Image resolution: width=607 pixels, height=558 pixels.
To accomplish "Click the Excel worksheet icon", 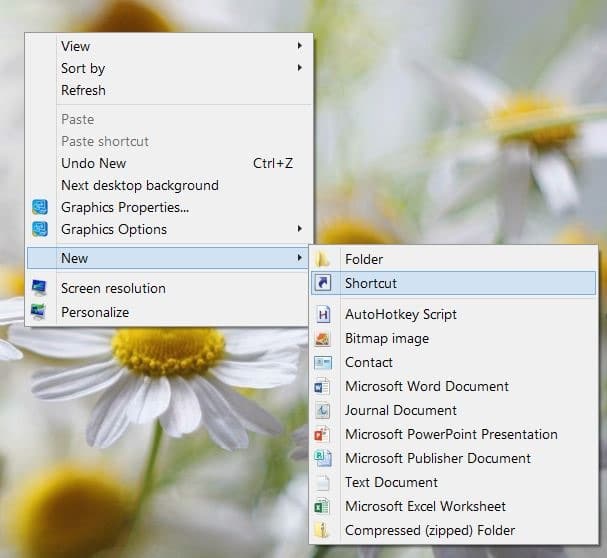I will click(322, 506).
